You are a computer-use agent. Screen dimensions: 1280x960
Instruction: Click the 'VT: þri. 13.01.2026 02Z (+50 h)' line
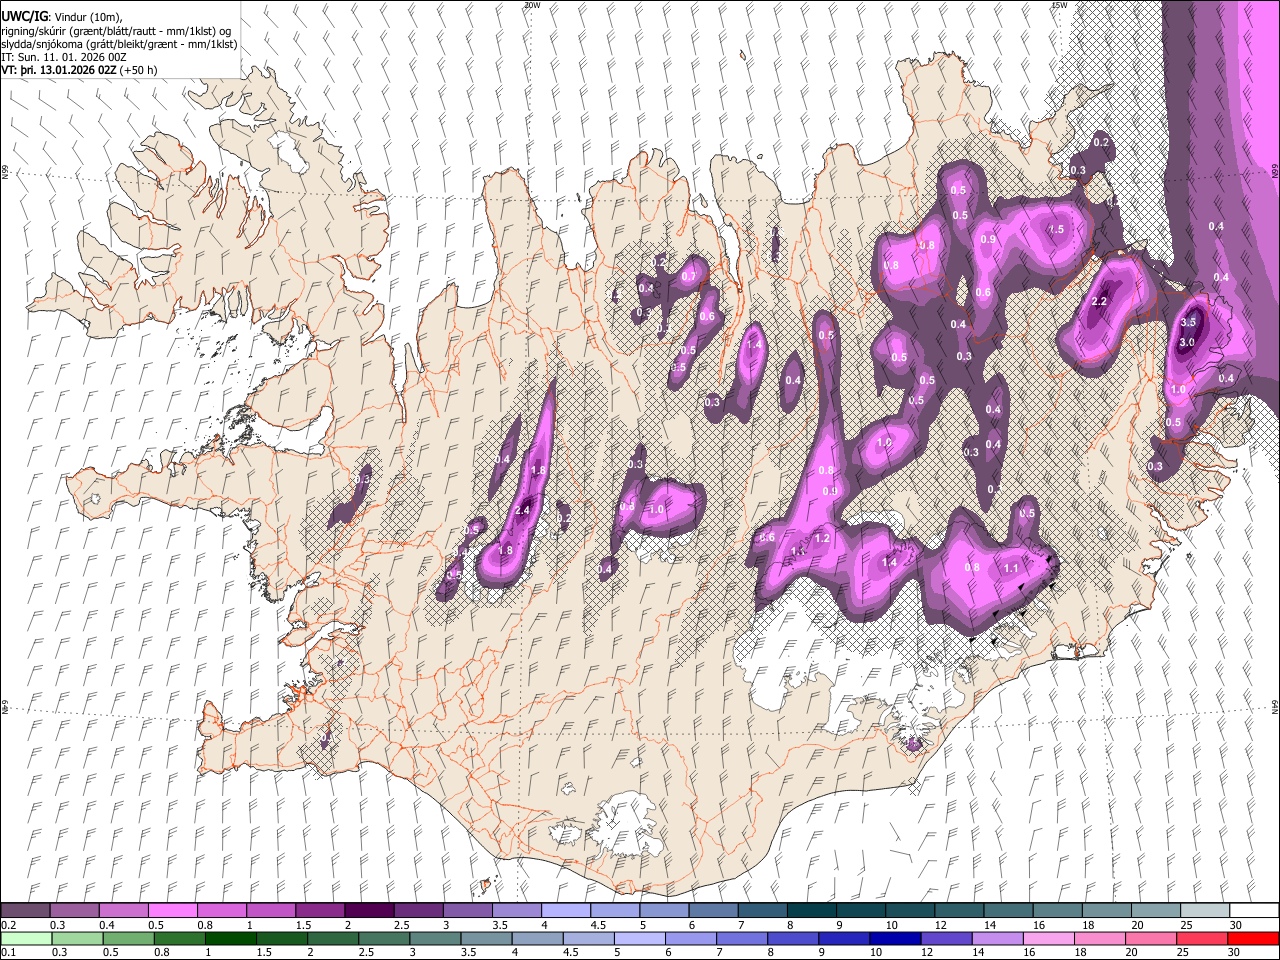79,70
